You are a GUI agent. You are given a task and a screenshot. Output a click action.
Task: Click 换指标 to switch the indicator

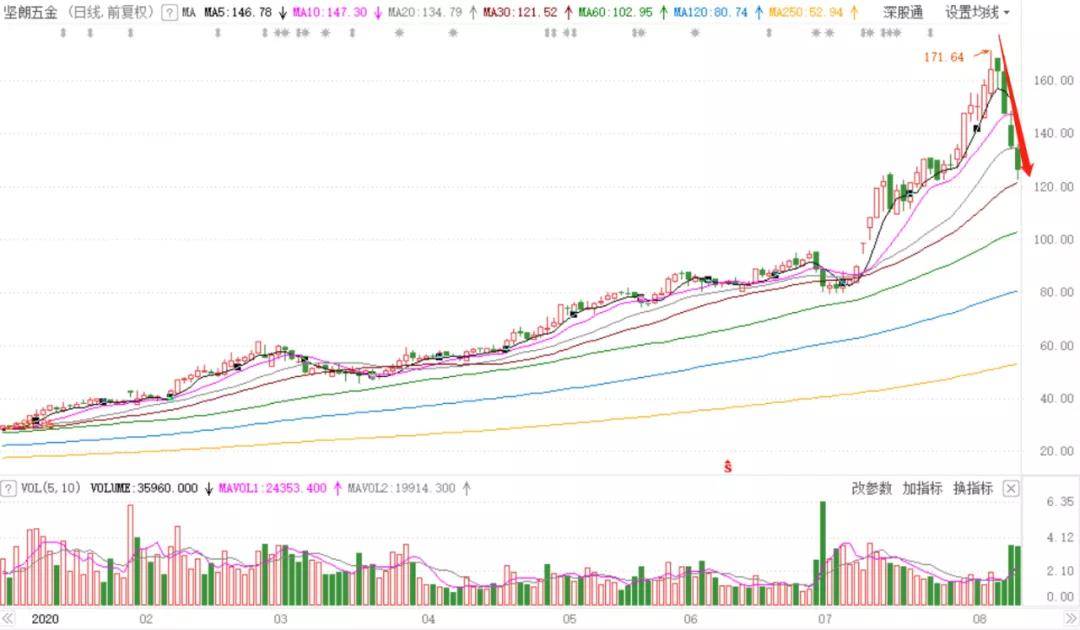pyautogui.click(x=972, y=488)
